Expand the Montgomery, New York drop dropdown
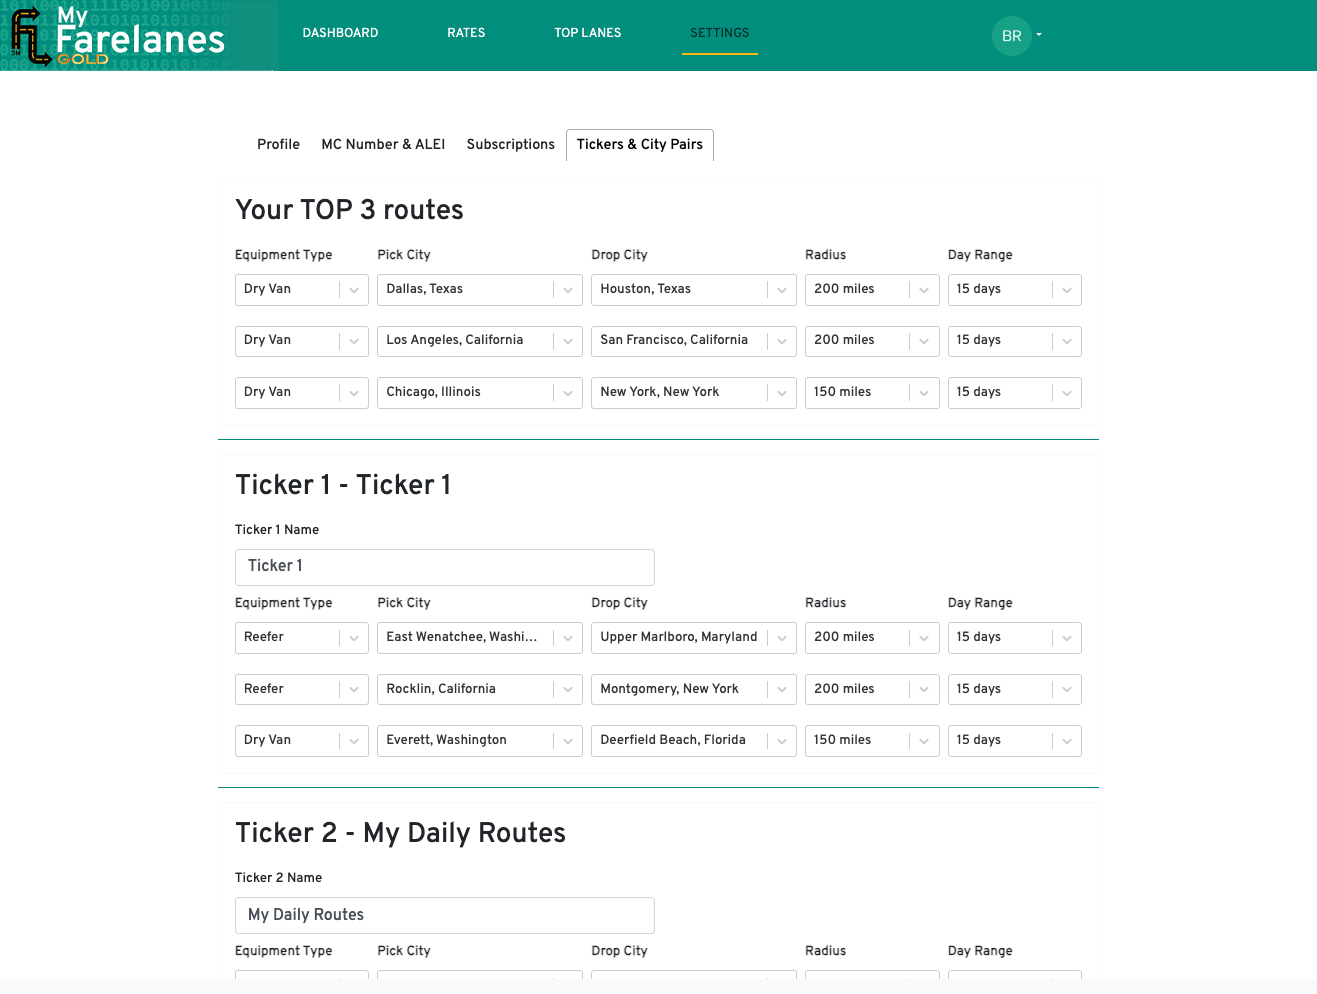This screenshot has width=1317, height=994. [694, 689]
